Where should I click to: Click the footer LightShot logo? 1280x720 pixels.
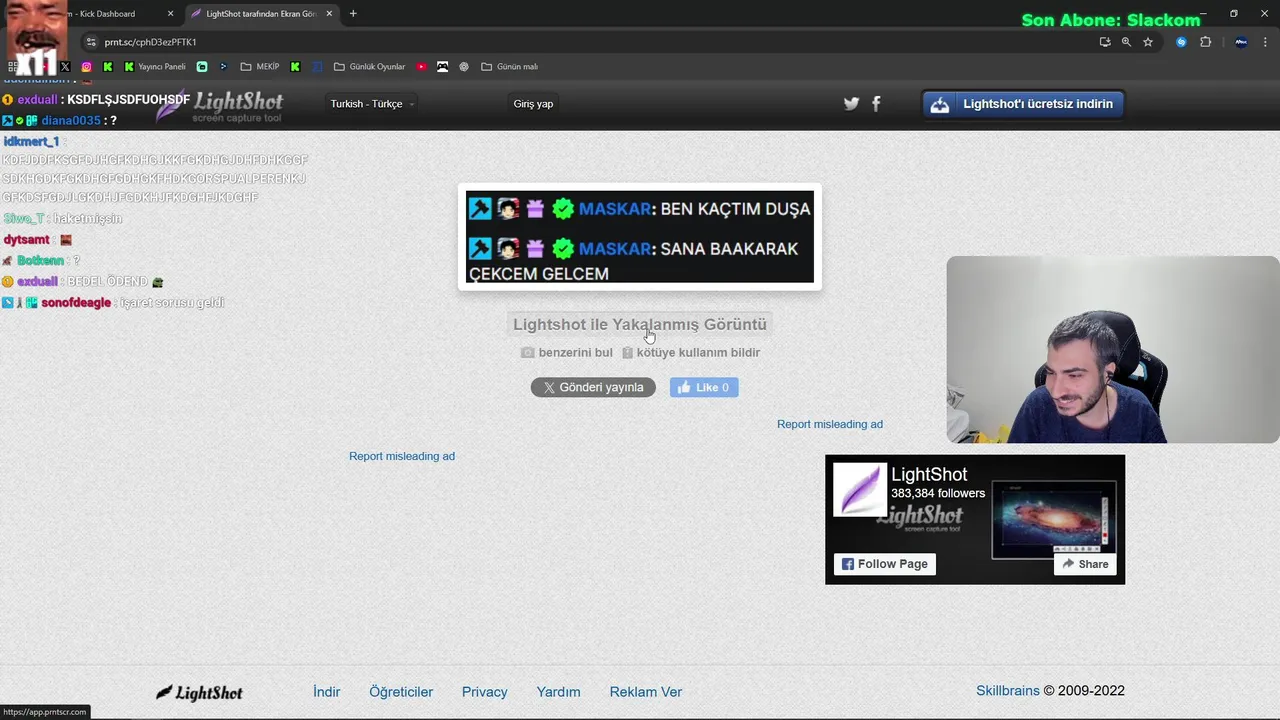click(x=199, y=692)
